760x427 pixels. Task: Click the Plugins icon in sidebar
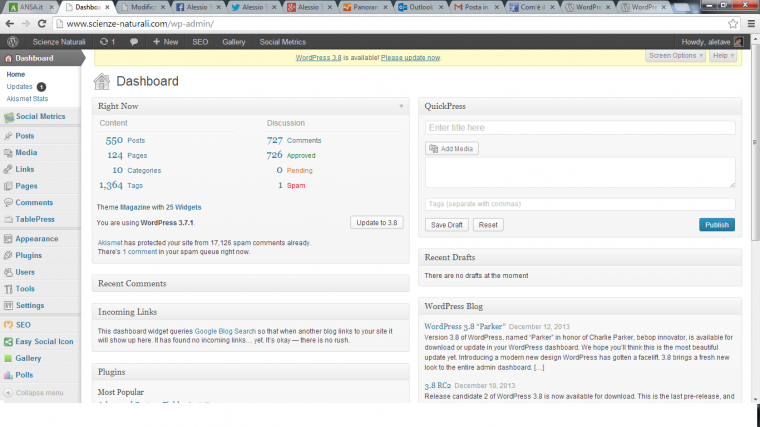coord(8,255)
